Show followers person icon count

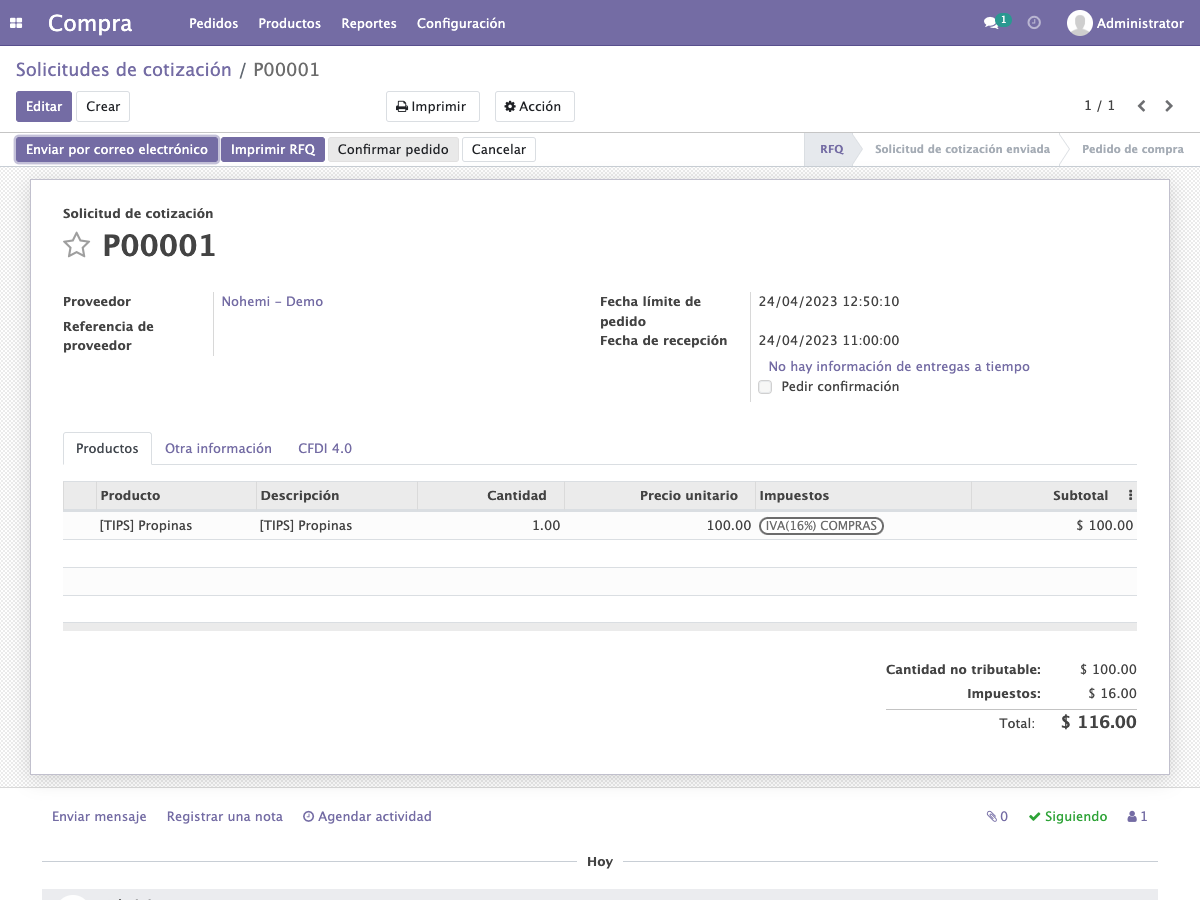(1137, 817)
